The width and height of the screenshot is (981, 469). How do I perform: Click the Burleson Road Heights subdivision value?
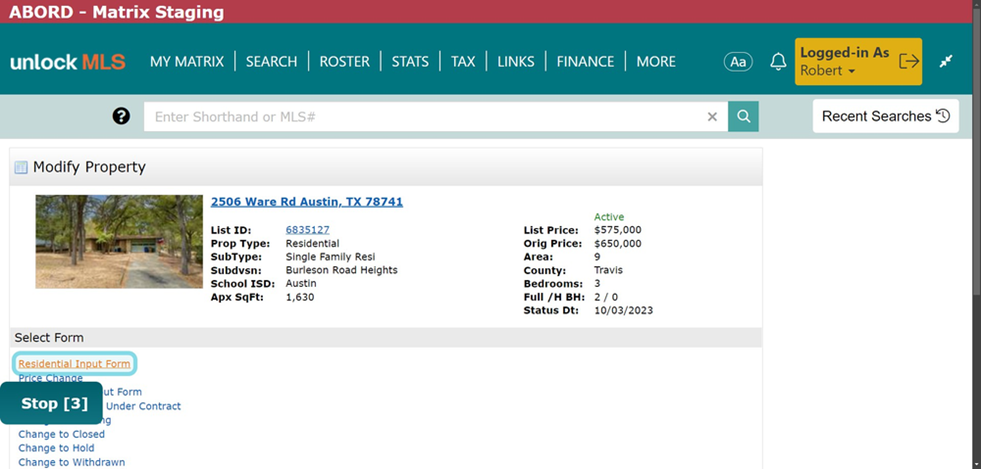tap(342, 270)
